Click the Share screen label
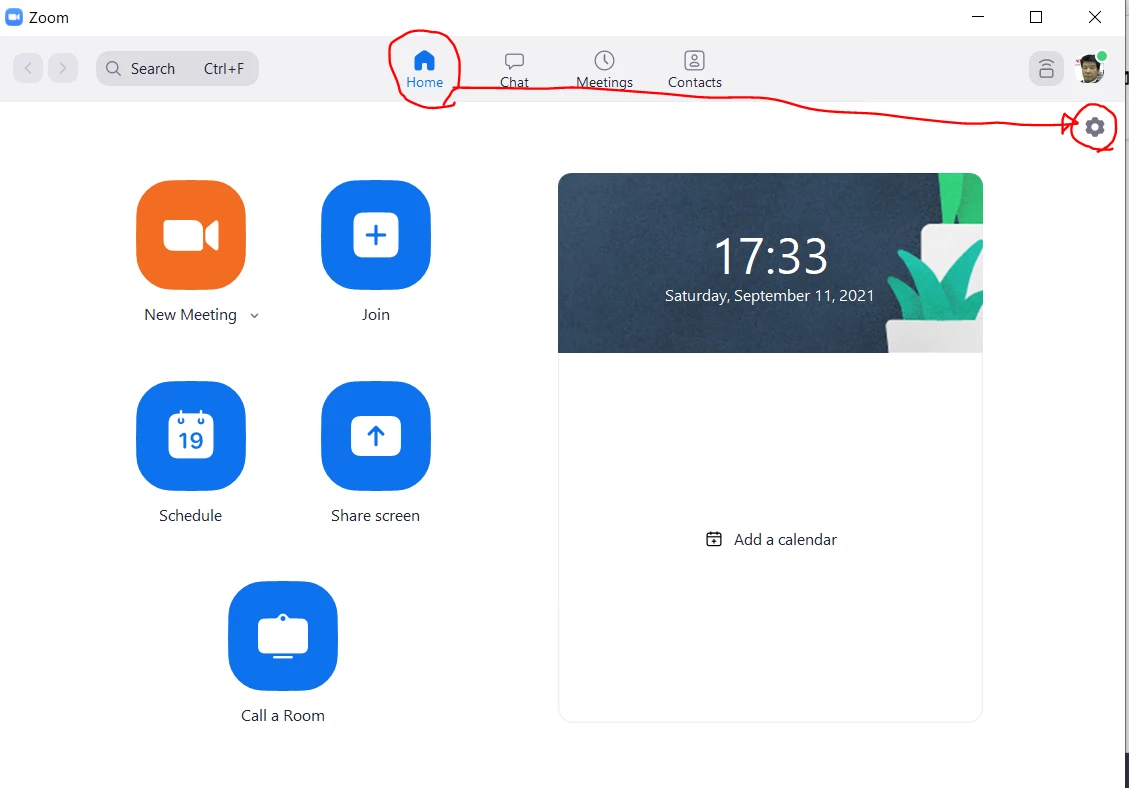Image resolution: width=1129 pixels, height=788 pixels. (x=375, y=516)
